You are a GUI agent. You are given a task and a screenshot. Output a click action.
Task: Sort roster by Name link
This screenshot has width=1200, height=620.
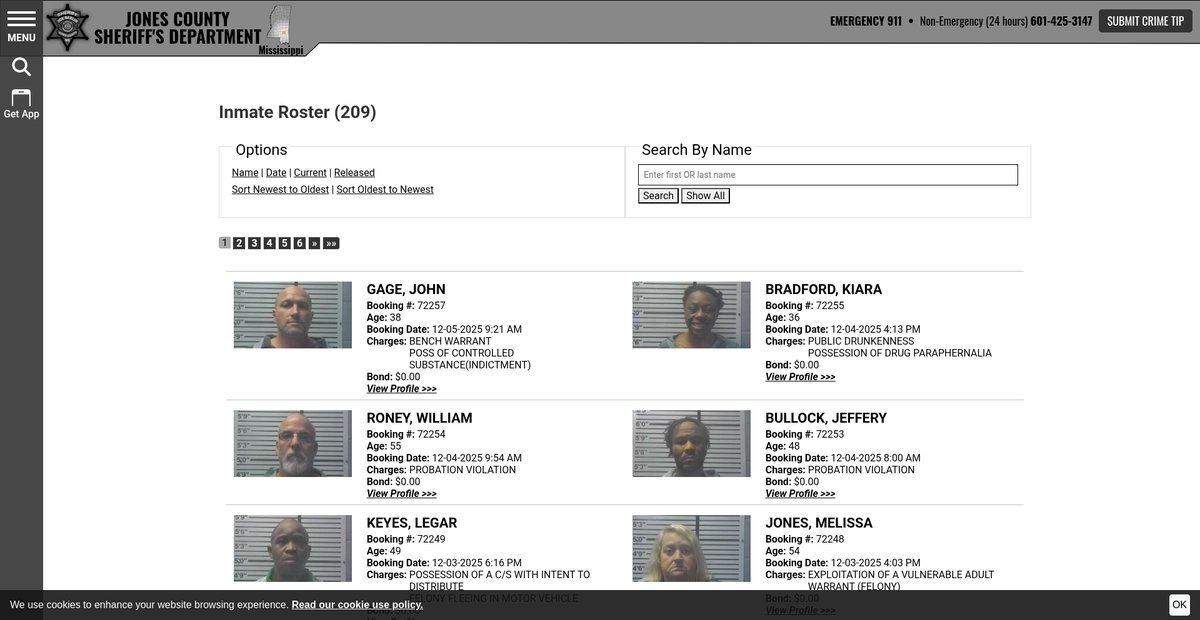tap(245, 173)
